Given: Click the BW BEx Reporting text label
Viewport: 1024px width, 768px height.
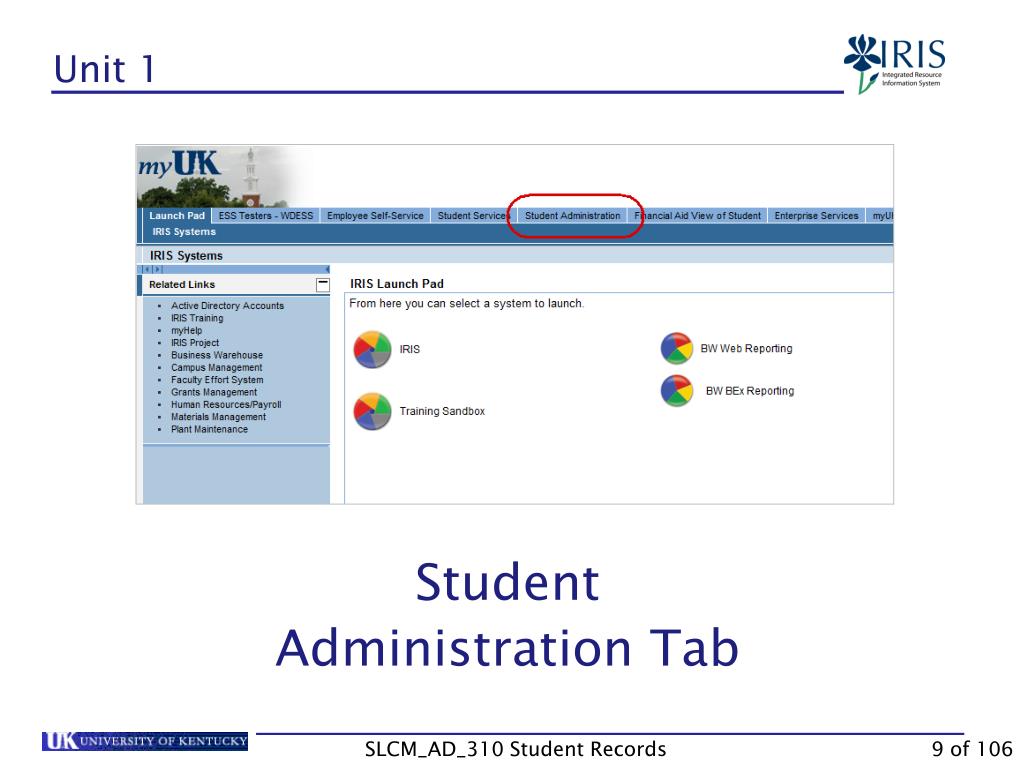Looking at the screenshot, I should pyautogui.click(x=750, y=391).
